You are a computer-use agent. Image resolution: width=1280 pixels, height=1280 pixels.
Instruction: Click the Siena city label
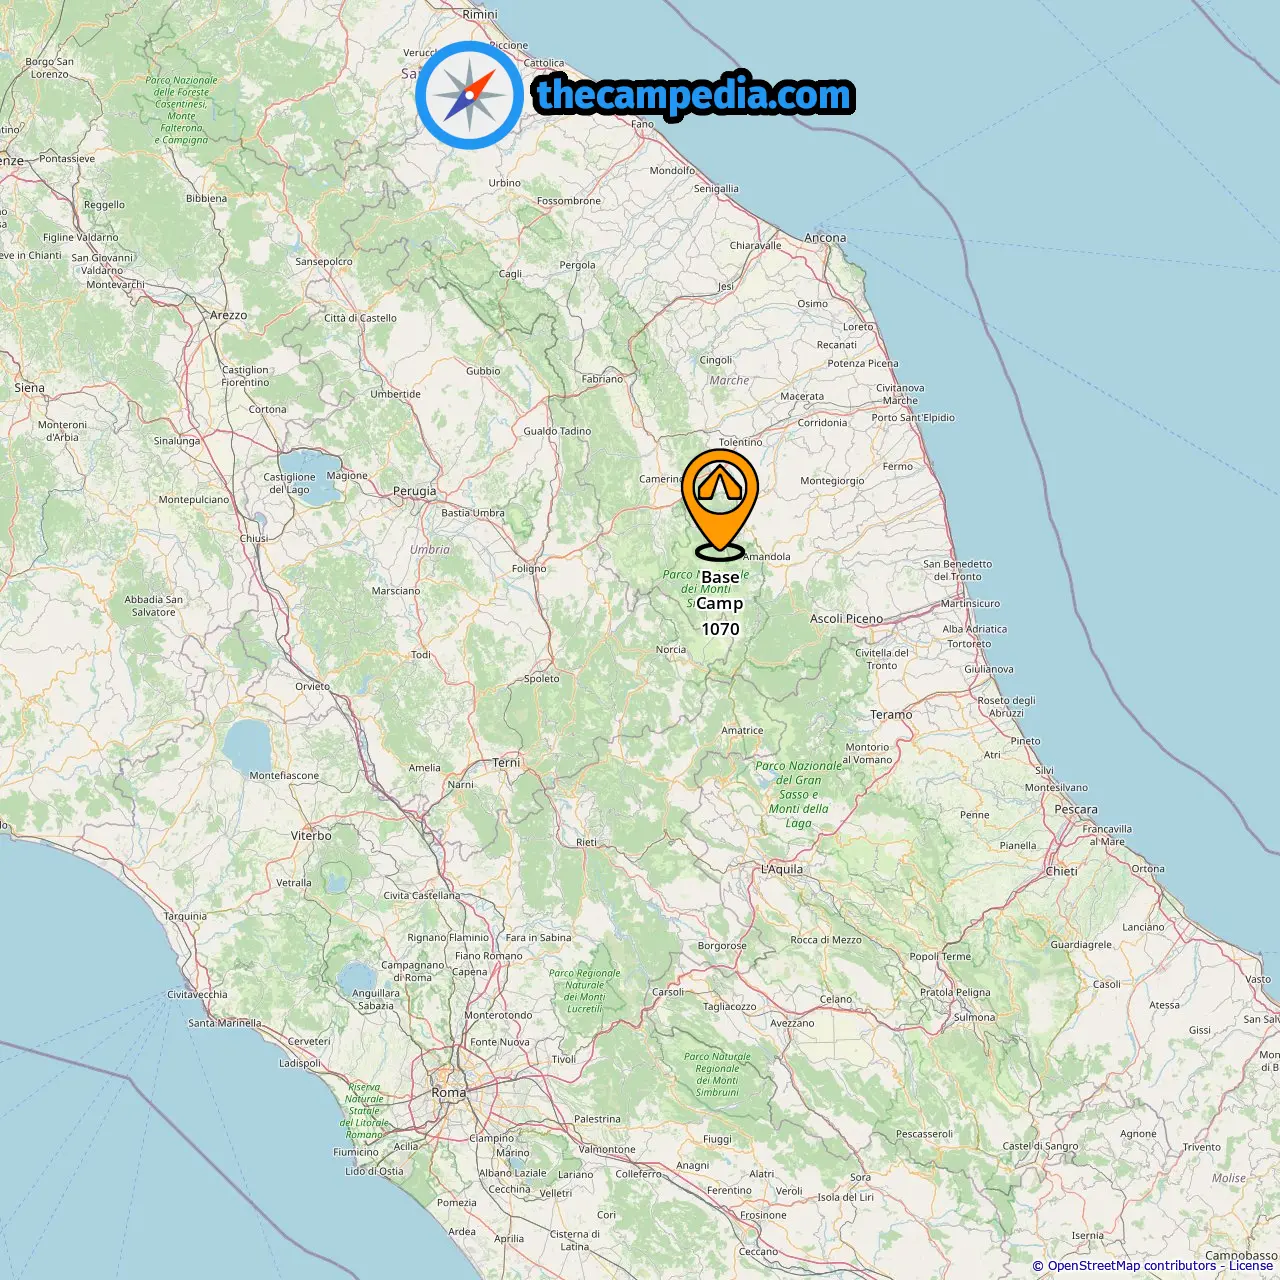click(29, 388)
